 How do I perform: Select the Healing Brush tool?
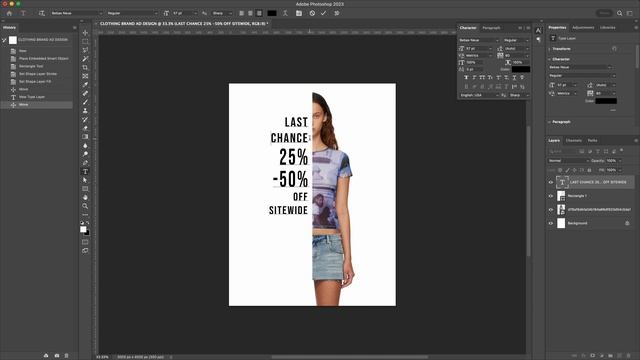pyautogui.click(x=85, y=93)
